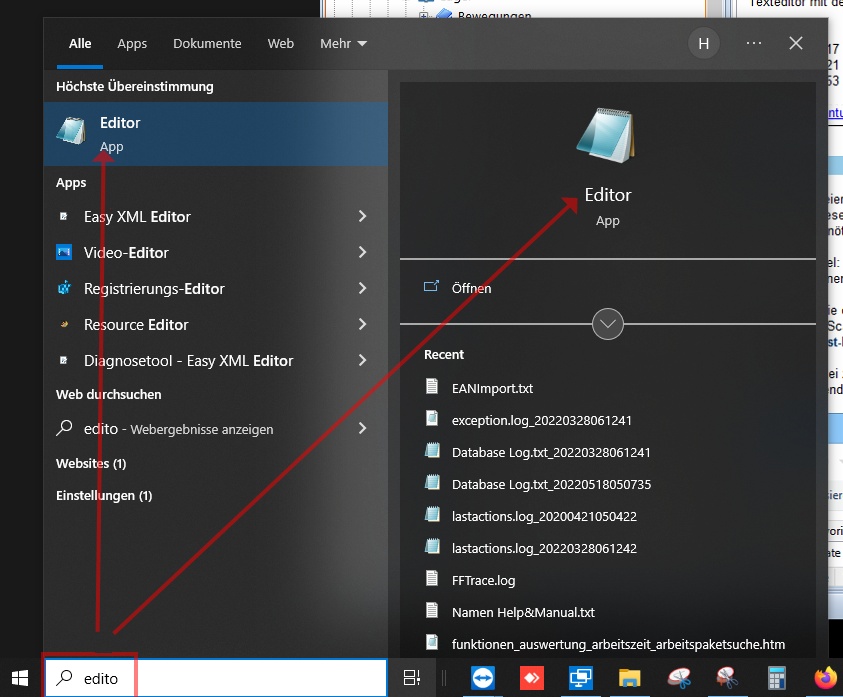Launch AnyDesk from the taskbar
This screenshot has width=843, height=697.
[x=531, y=679]
